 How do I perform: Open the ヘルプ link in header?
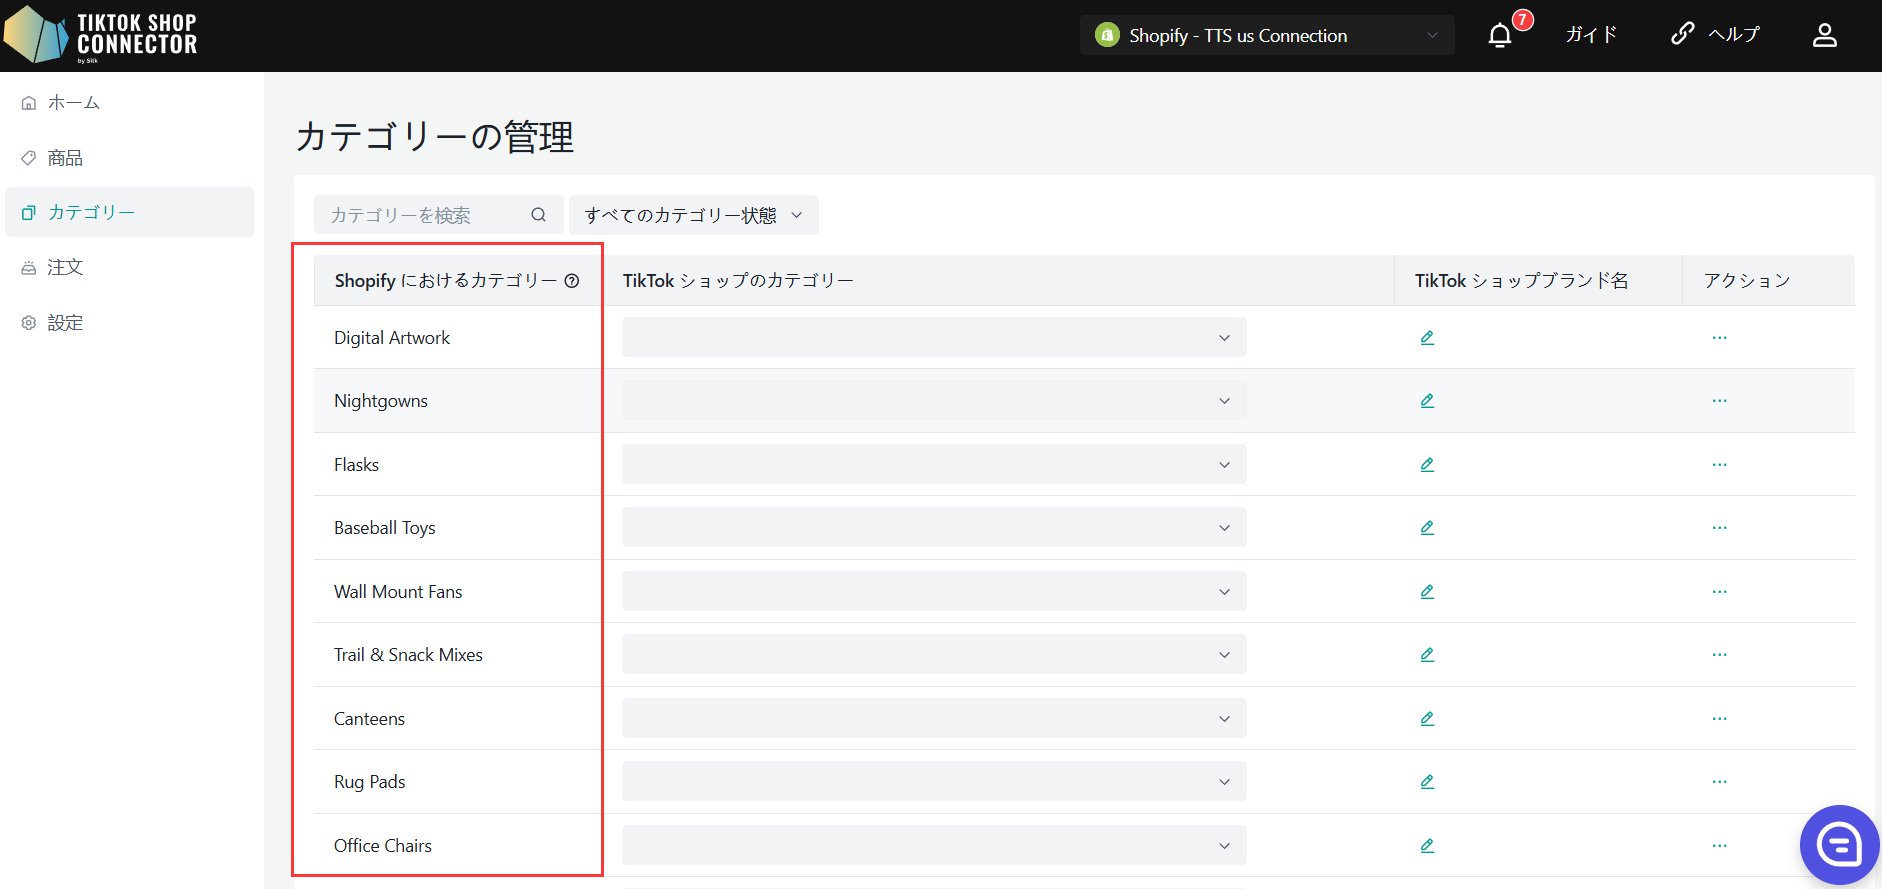coord(1716,35)
